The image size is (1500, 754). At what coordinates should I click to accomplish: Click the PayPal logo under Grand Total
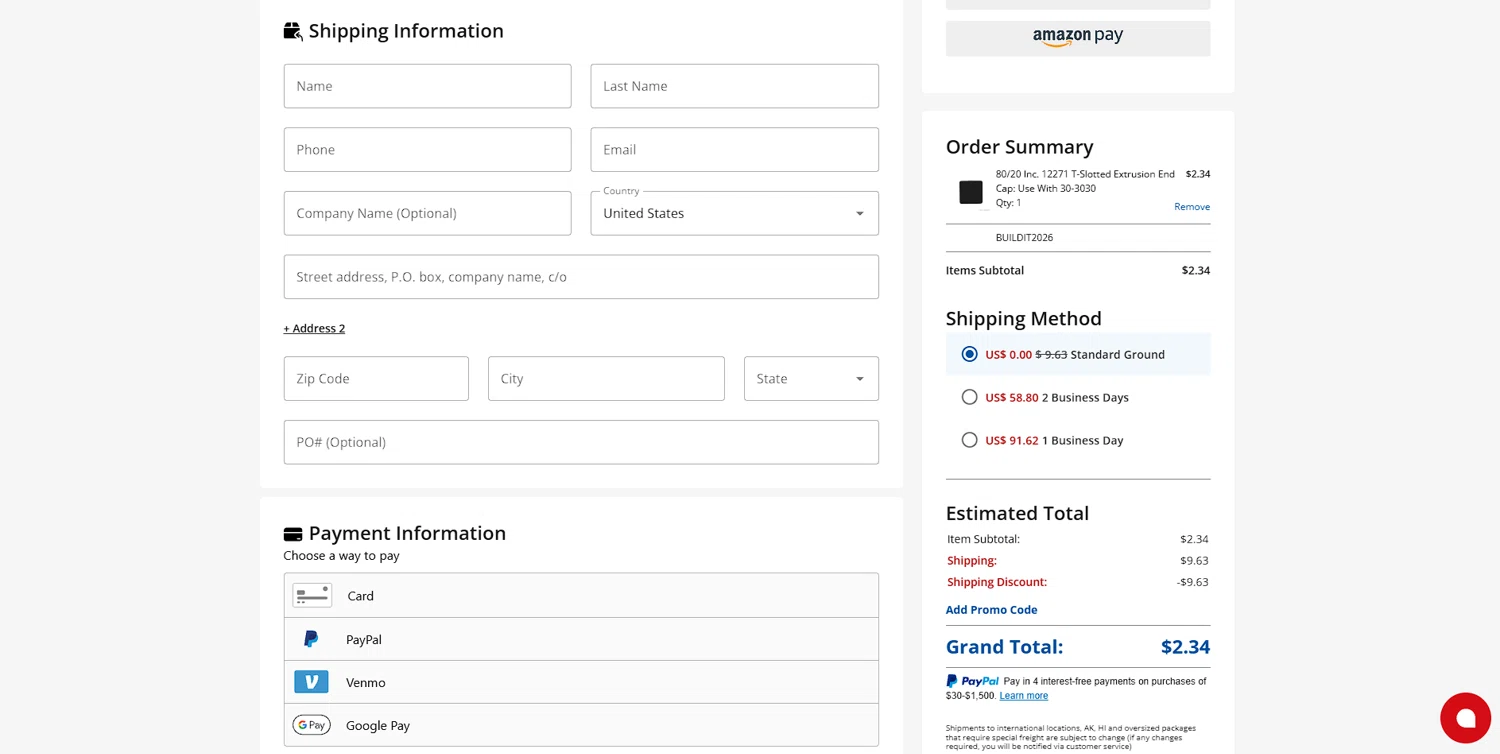click(x=973, y=681)
